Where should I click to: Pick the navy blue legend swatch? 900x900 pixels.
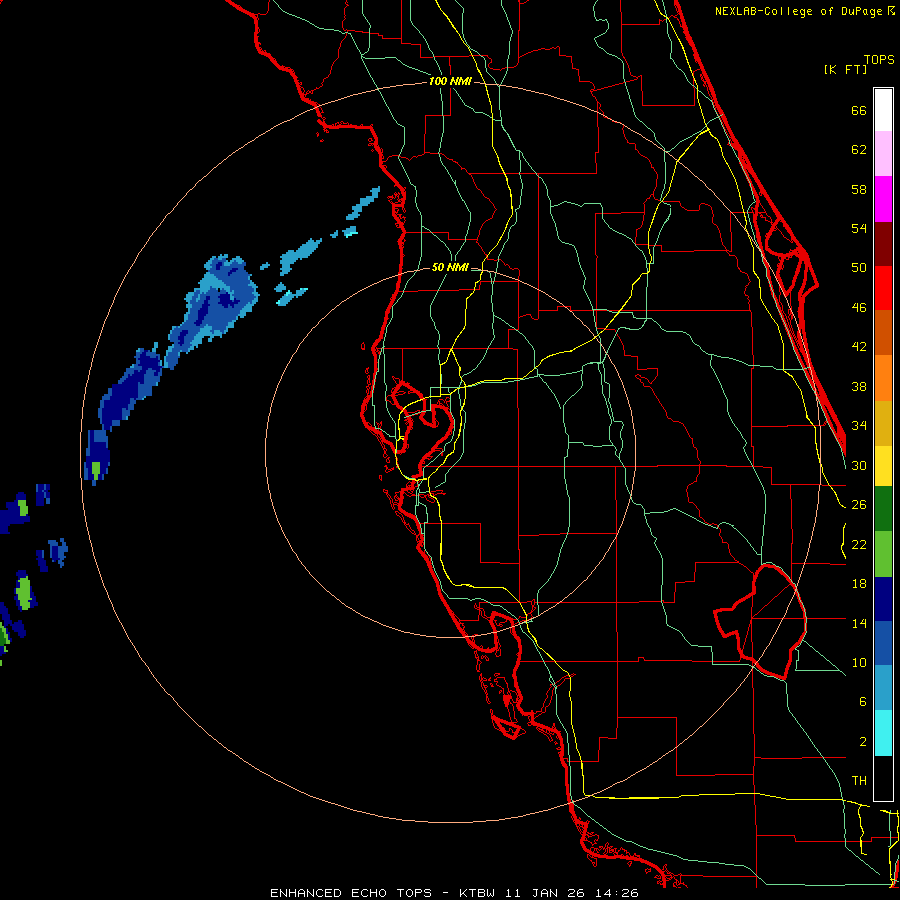pos(883,598)
